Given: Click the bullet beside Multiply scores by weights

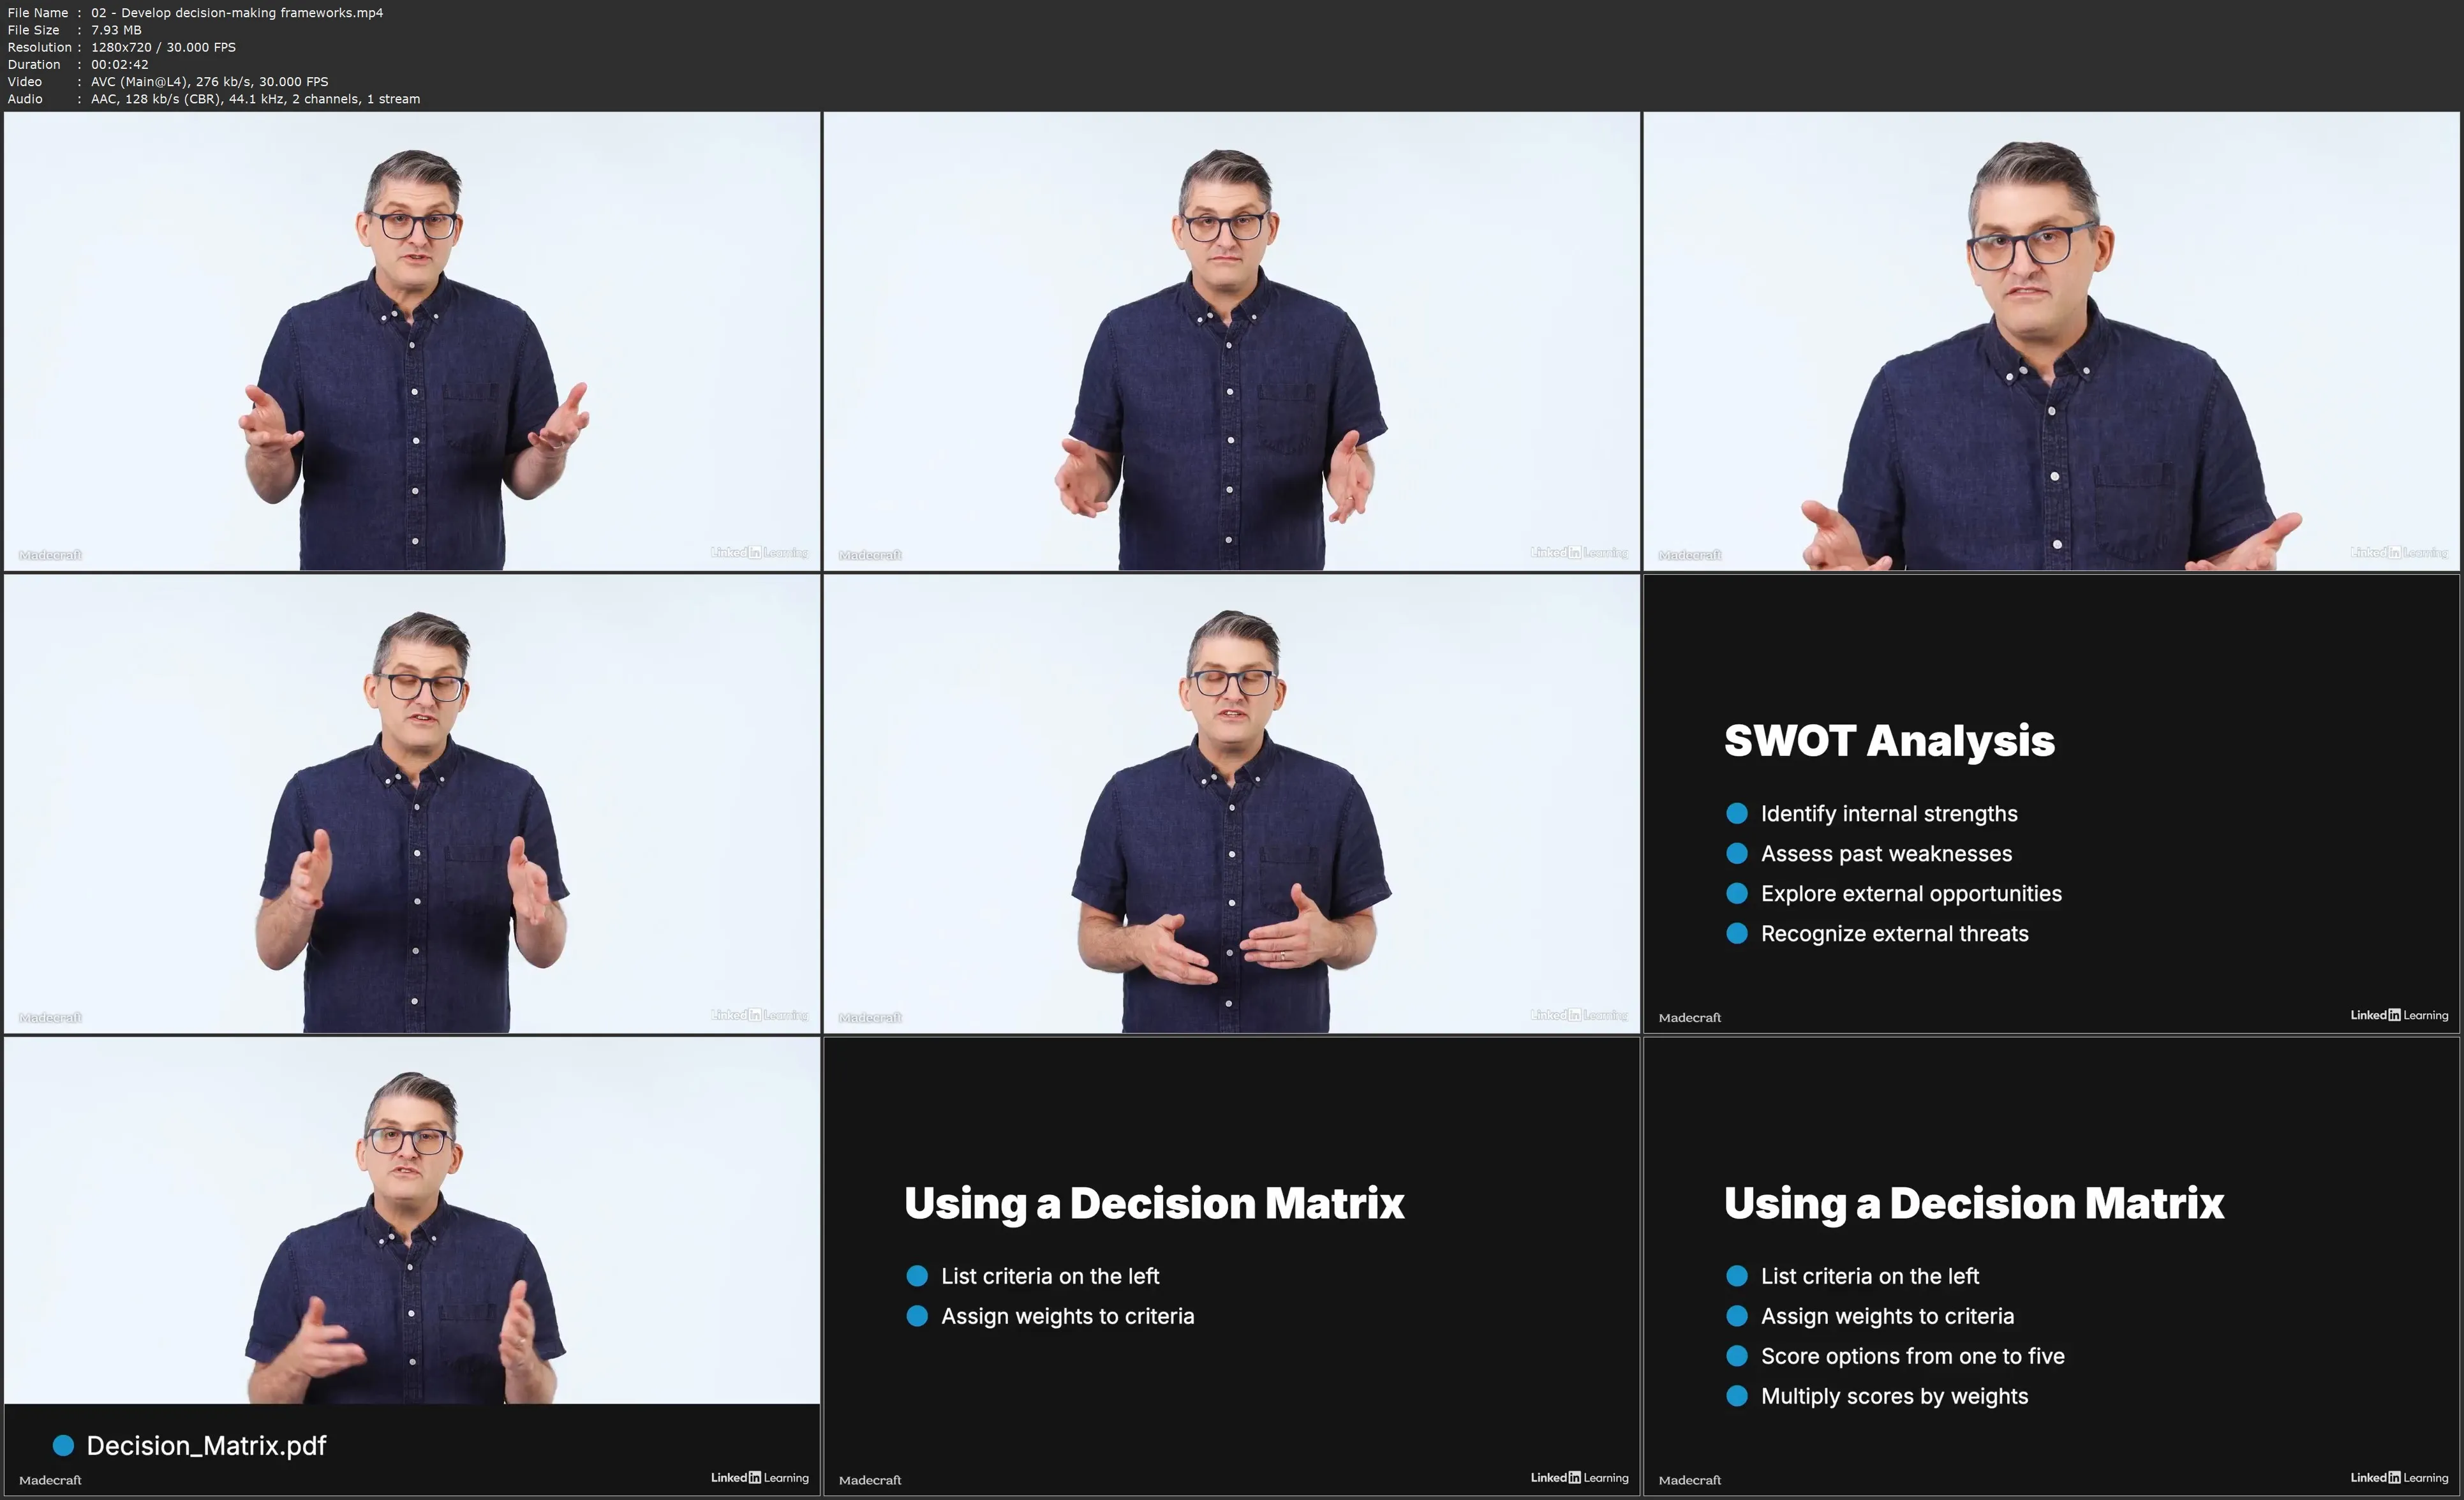Looking at the screenshot, I should [1737, 1396].
